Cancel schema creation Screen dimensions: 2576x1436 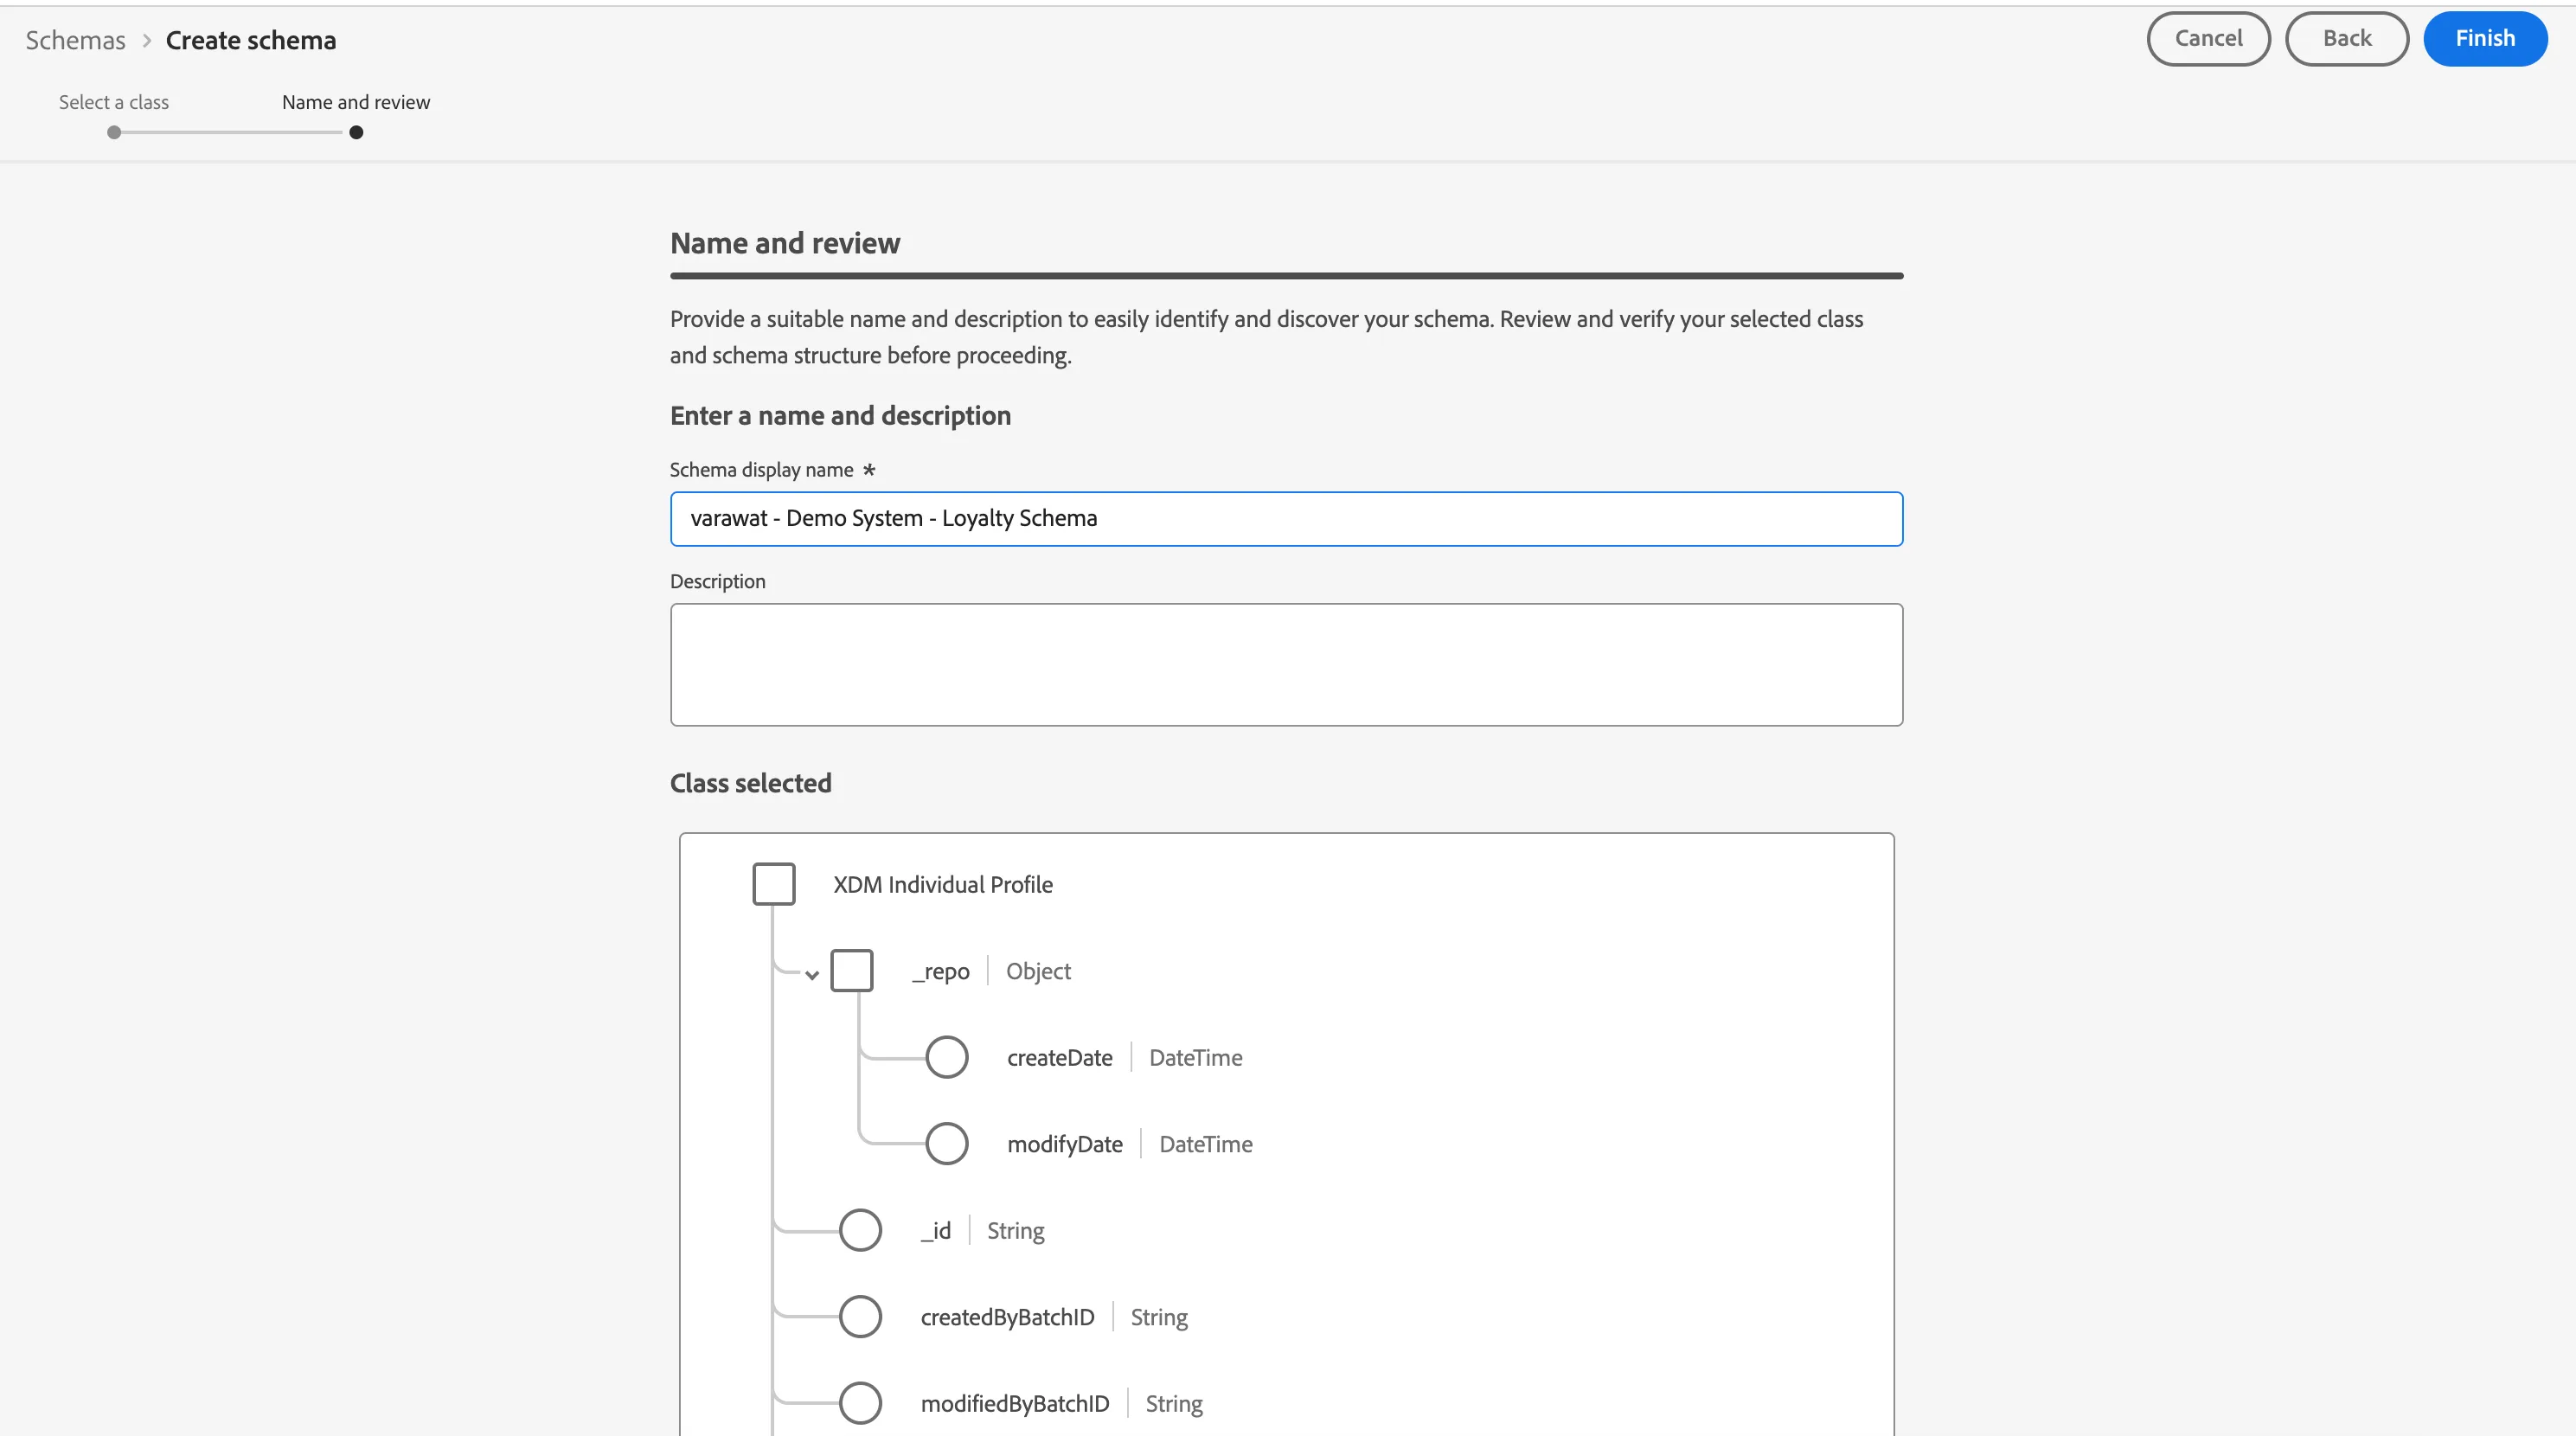coord(2208,39)
